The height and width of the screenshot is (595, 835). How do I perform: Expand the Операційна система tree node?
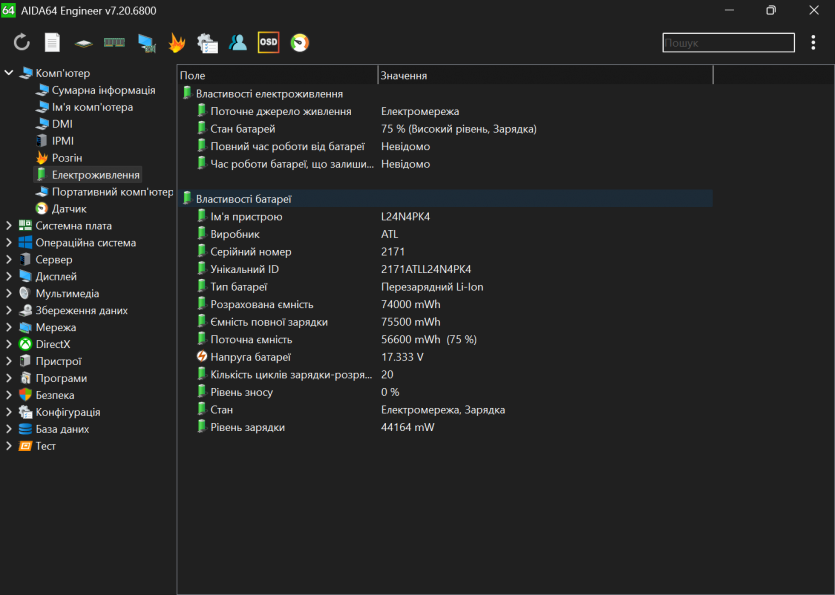pos(9,243)
